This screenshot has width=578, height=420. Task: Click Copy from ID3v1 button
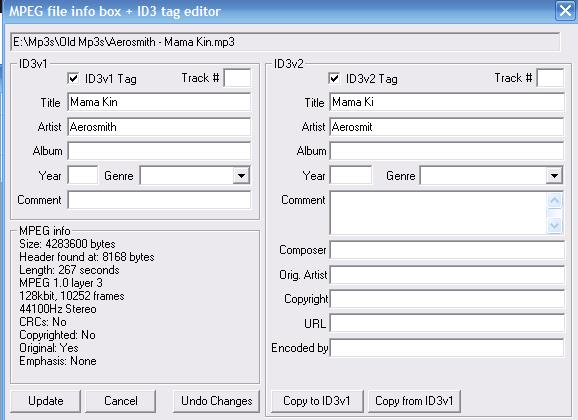(414, 401)
